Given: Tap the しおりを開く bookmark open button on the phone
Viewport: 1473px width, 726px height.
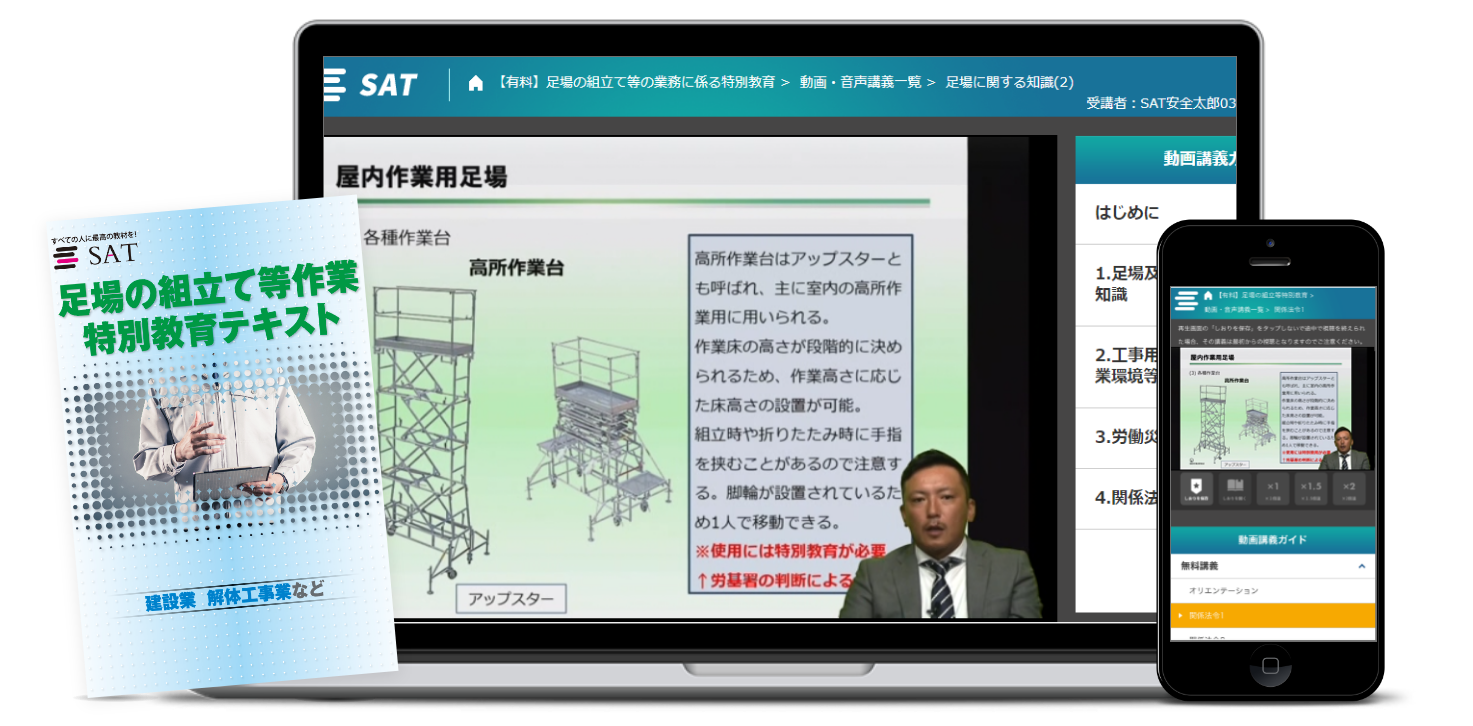Looking at the screenshot, I should click(1234, 487).
